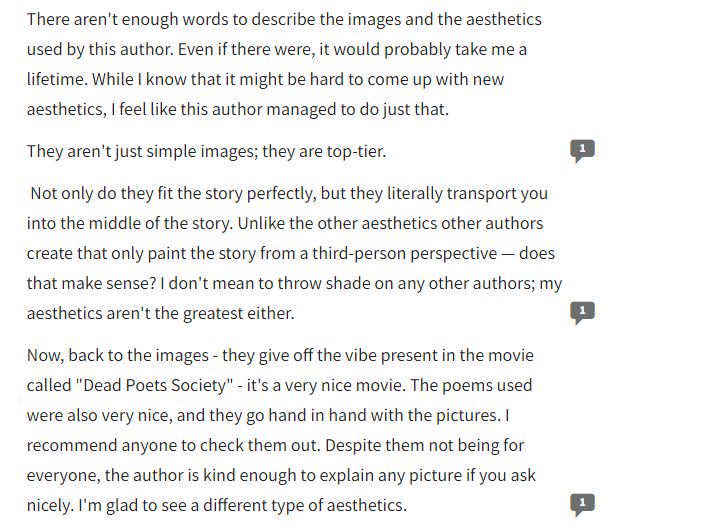This screenshot has width=714, height=528.
Task: Click the word 'lifetime' in first paragraph
Action: pos(56,79)
